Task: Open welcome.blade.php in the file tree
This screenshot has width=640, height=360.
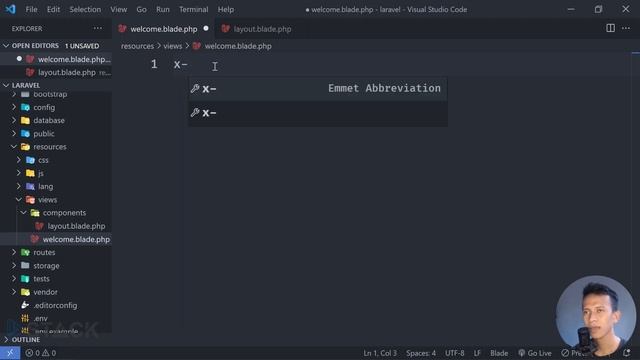Action: 56,239
